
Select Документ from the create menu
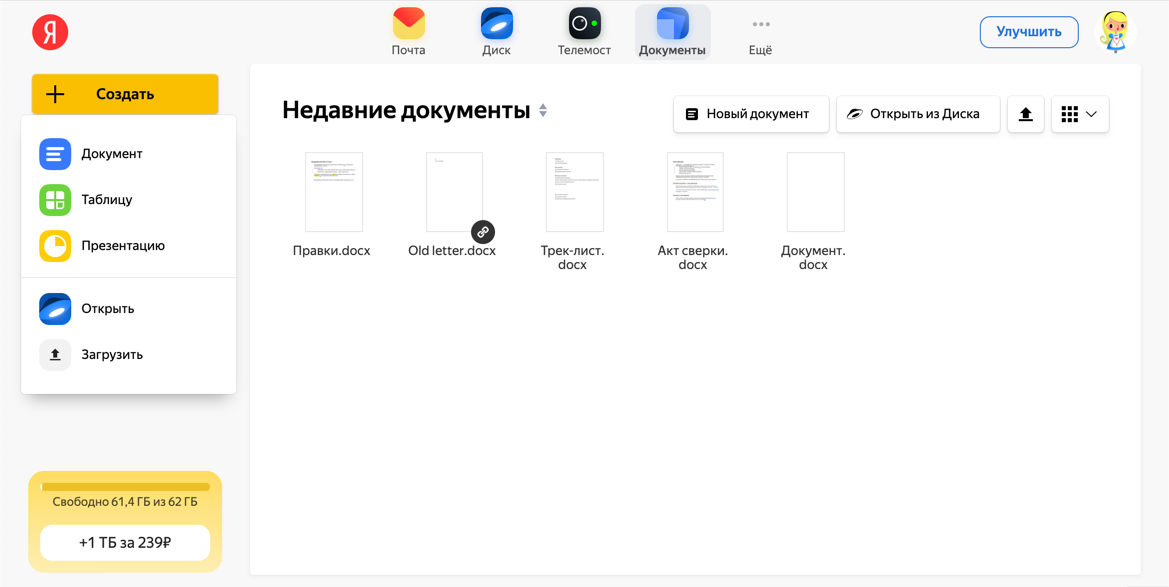coord(111,154)
